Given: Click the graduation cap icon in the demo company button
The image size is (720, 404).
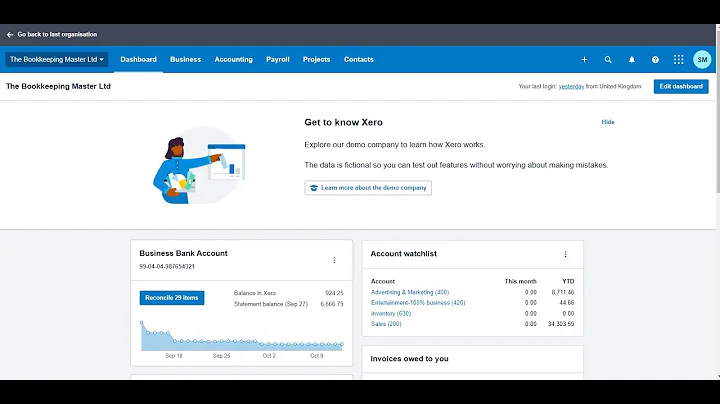Looking at the screenshot, I should pos(314,188).
